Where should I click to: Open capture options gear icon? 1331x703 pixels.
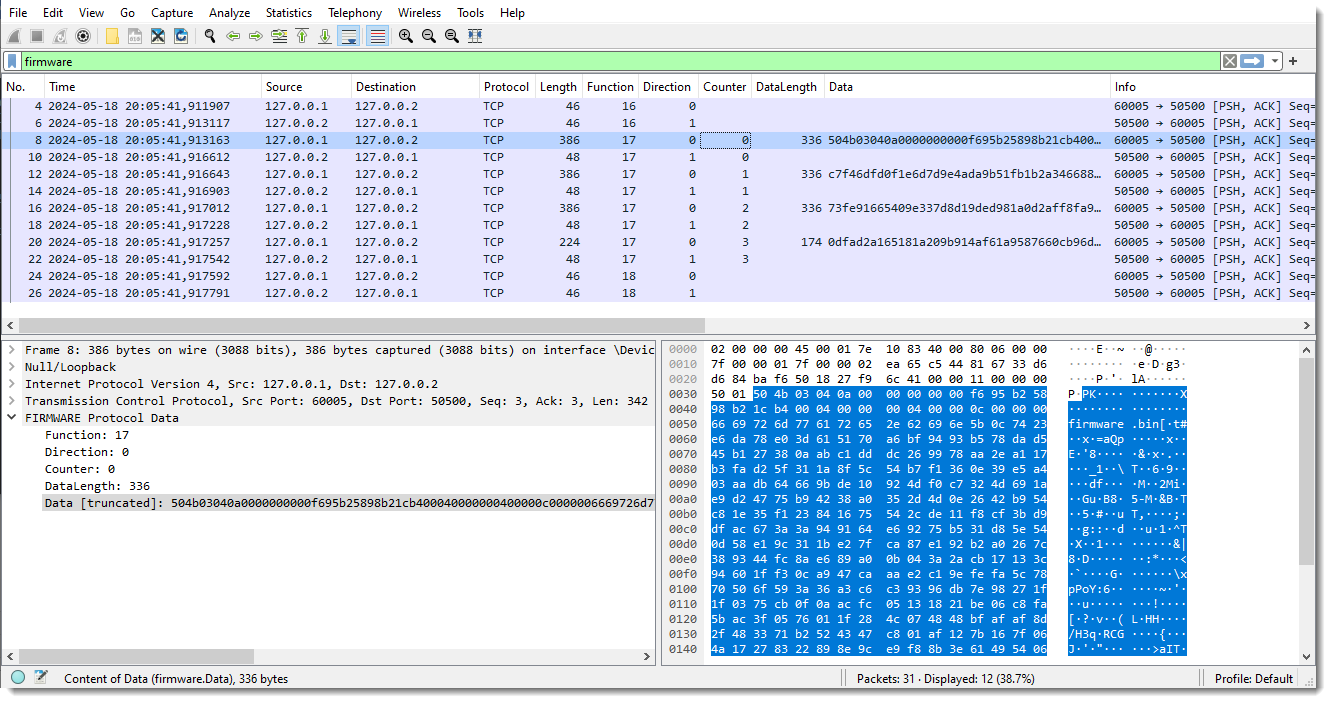point(83,36)
